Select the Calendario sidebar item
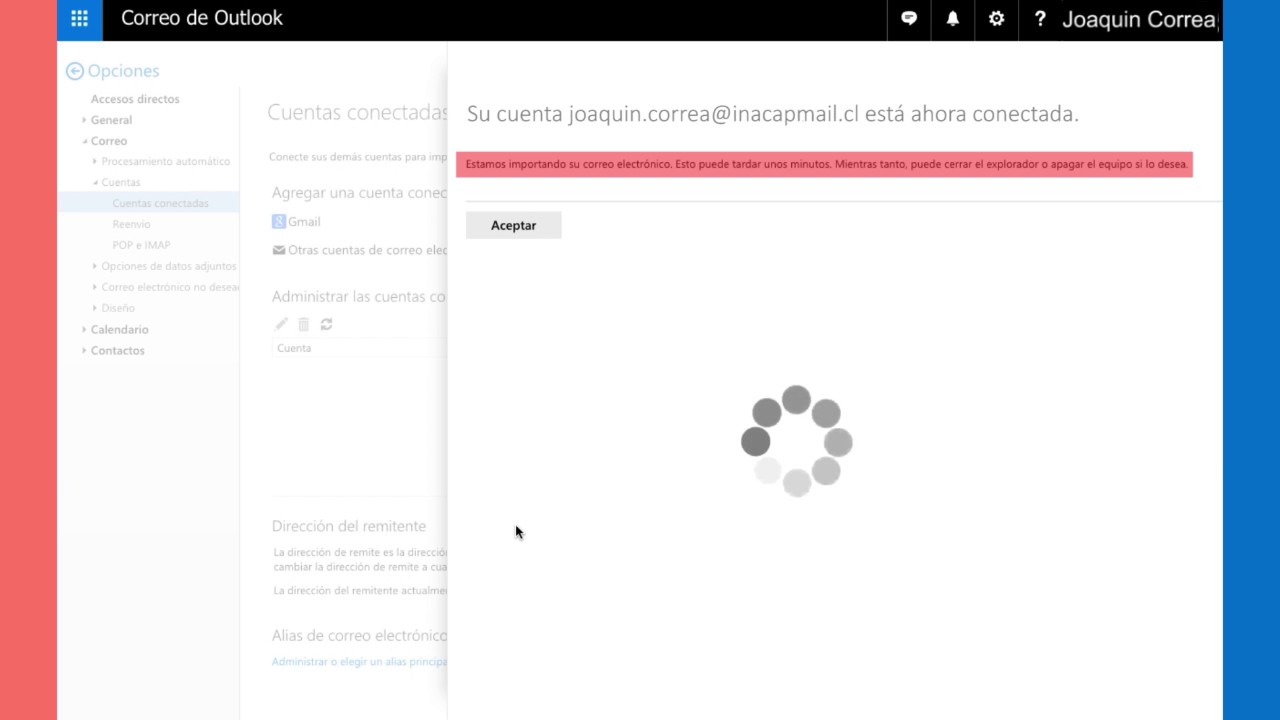The height and width of the screenshot is (720, 1280). click(x=119, y=329)
